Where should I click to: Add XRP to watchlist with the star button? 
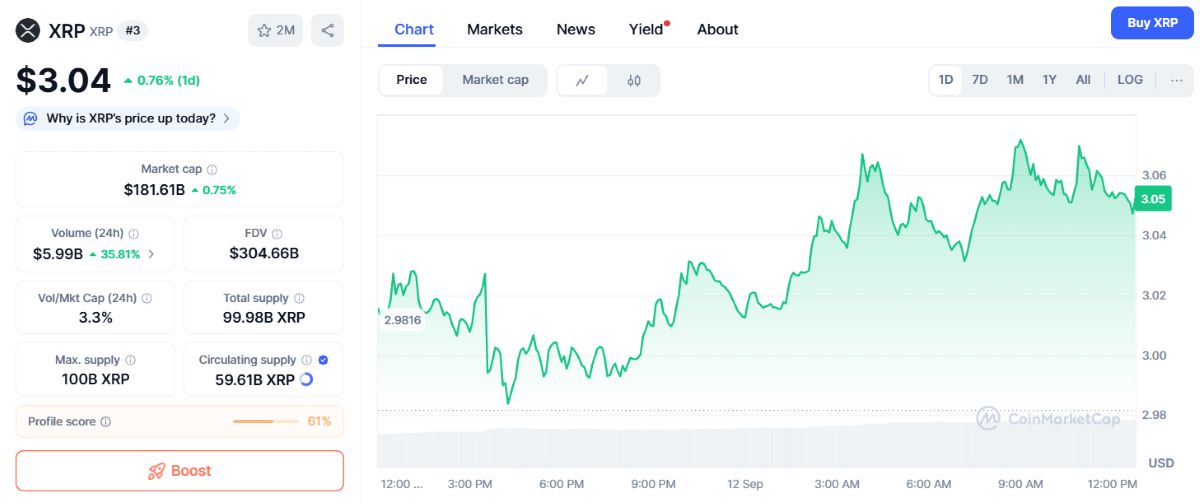[276, 30]
